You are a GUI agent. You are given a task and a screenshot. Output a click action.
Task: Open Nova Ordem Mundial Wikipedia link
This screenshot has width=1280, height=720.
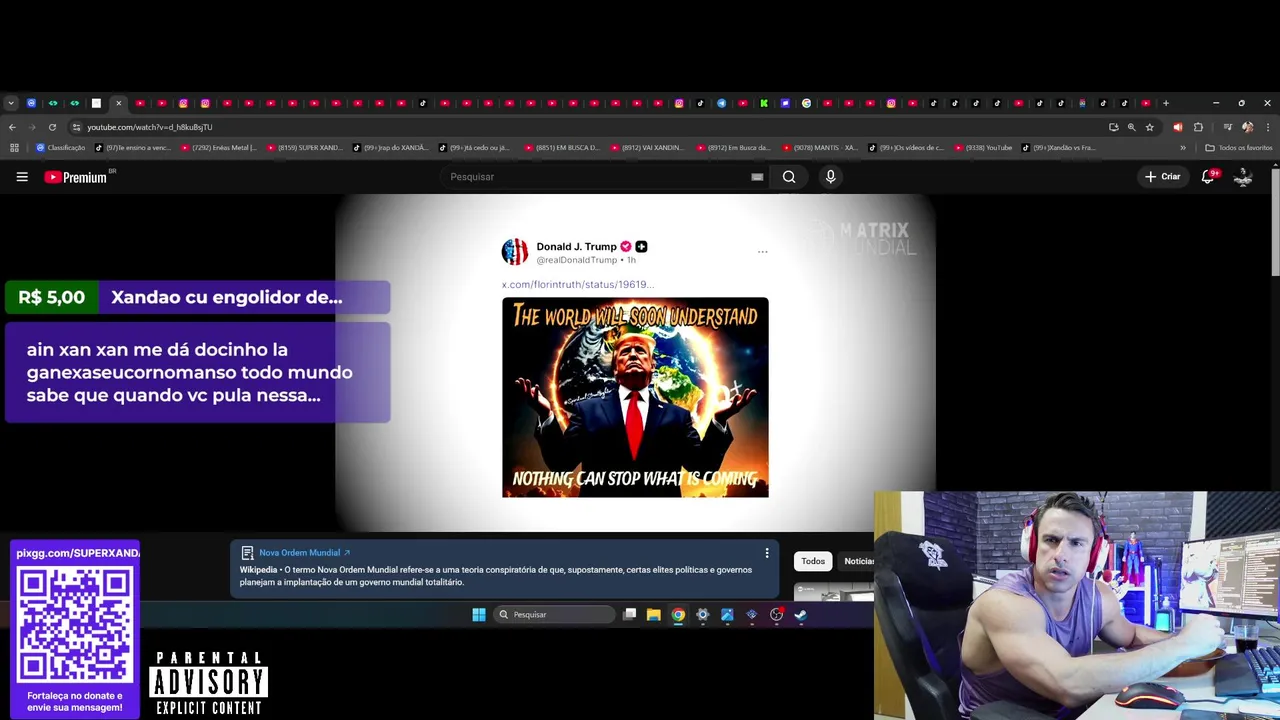pyautogui.click(x=304, y=553)
